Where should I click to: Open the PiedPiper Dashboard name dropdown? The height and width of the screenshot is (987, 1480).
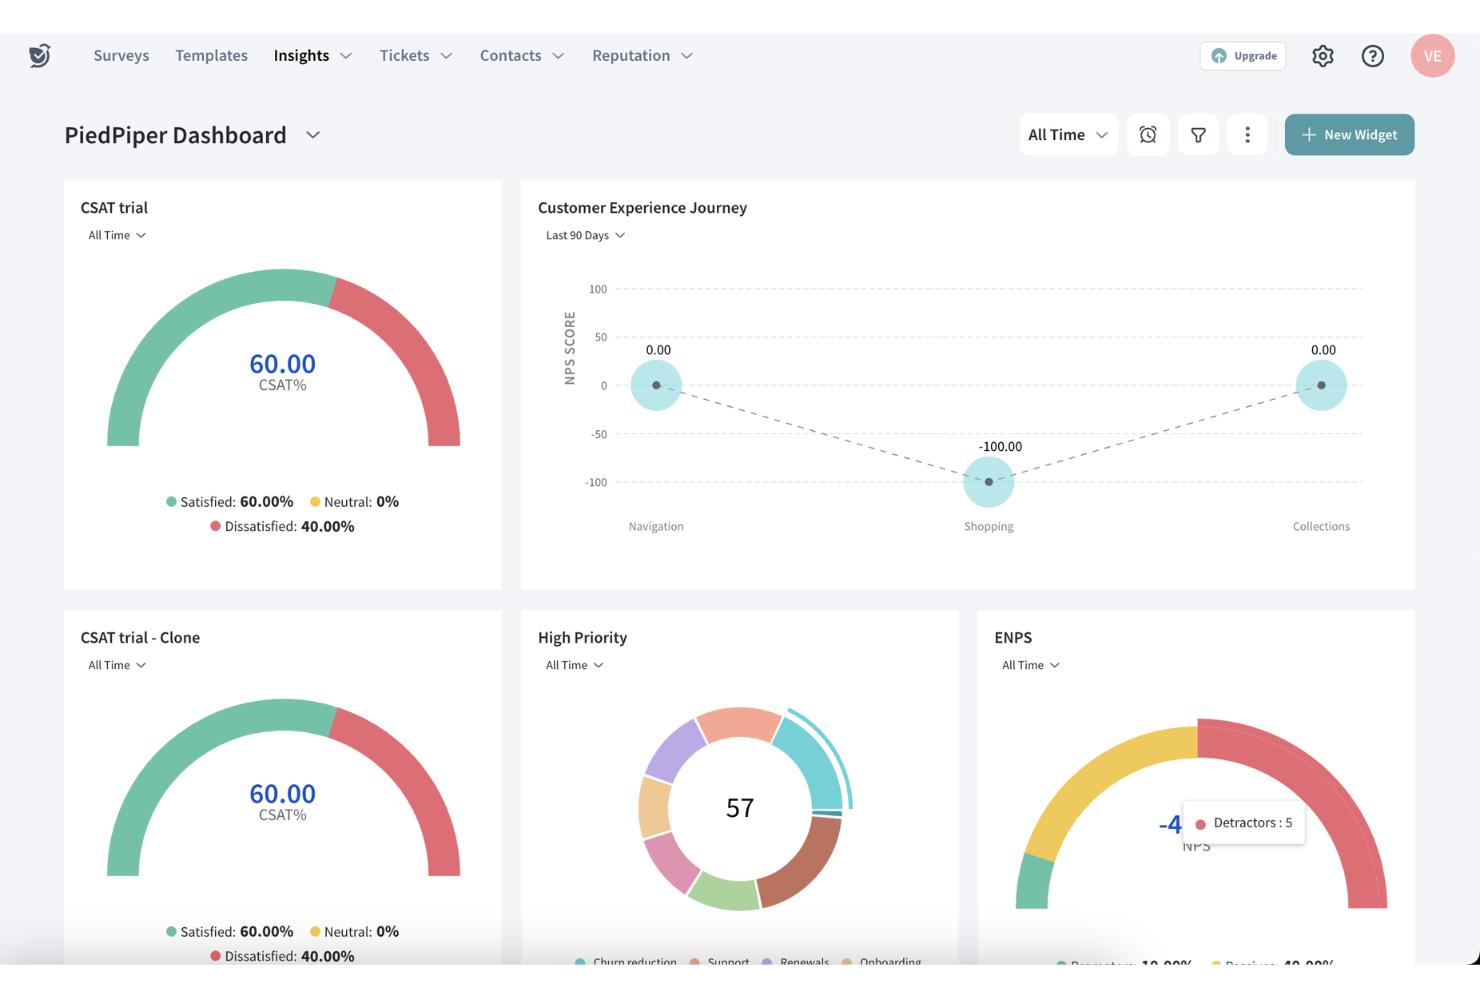point(312,134)
